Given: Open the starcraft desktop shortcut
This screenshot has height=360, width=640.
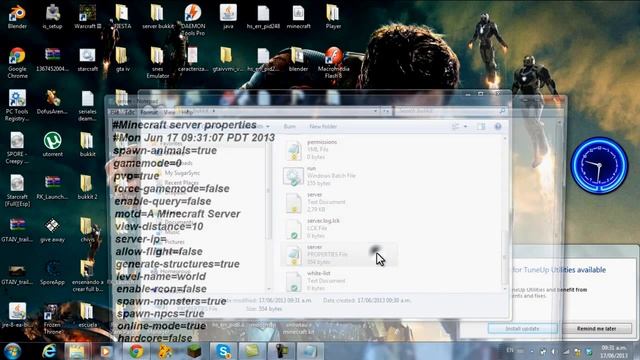Looking at the screenshot, I should point(87,60).
